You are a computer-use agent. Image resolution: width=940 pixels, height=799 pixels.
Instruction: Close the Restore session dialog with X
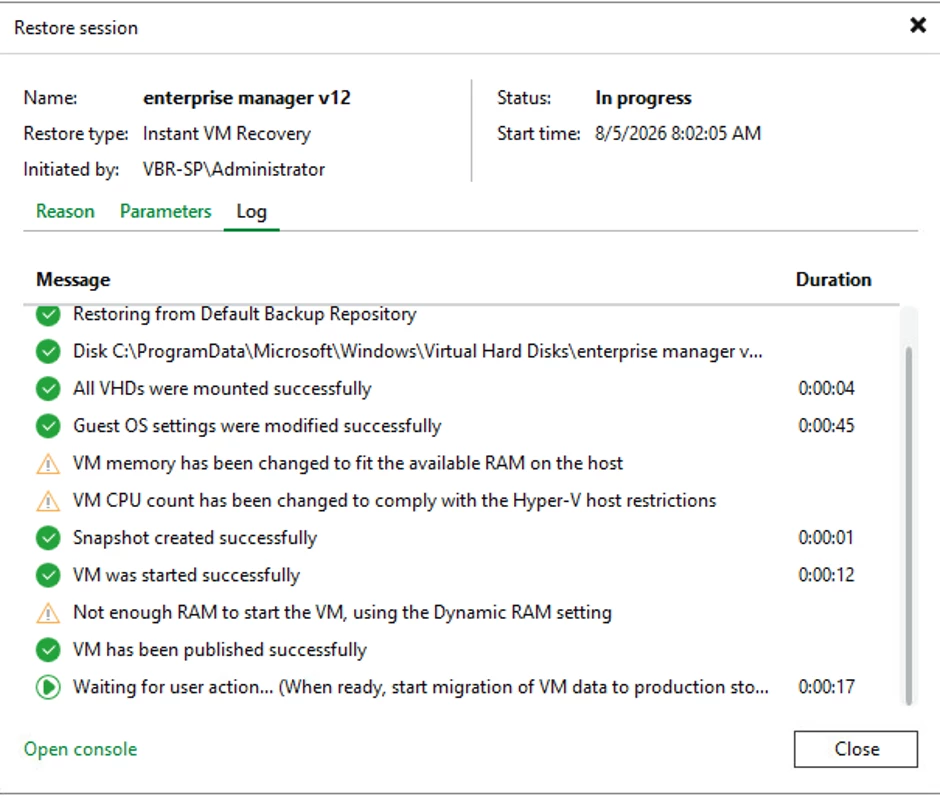click(x=917, y=25)
